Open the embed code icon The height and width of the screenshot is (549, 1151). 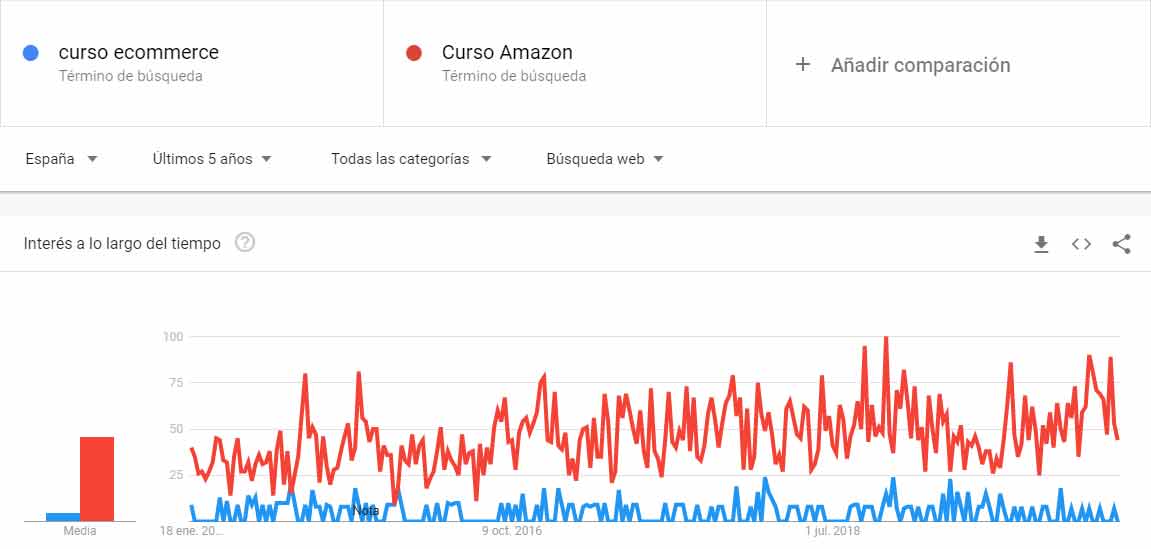[1081, 244]
